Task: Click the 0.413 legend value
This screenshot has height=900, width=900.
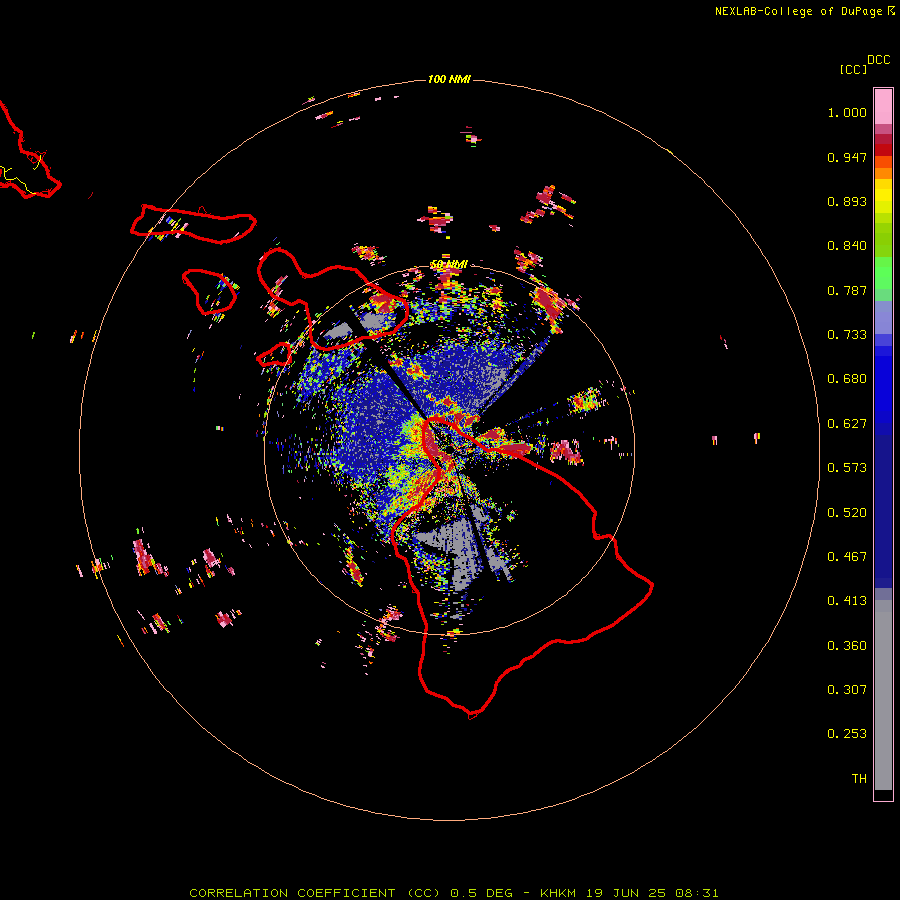Action: (847, 601)
